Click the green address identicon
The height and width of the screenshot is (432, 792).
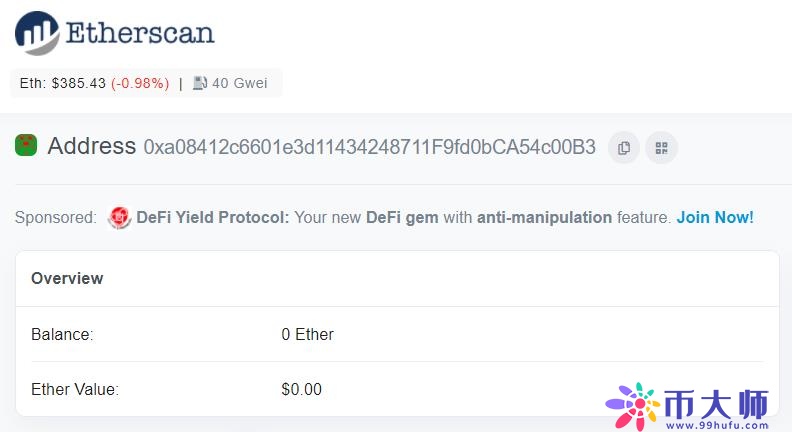tap(26, 145)
